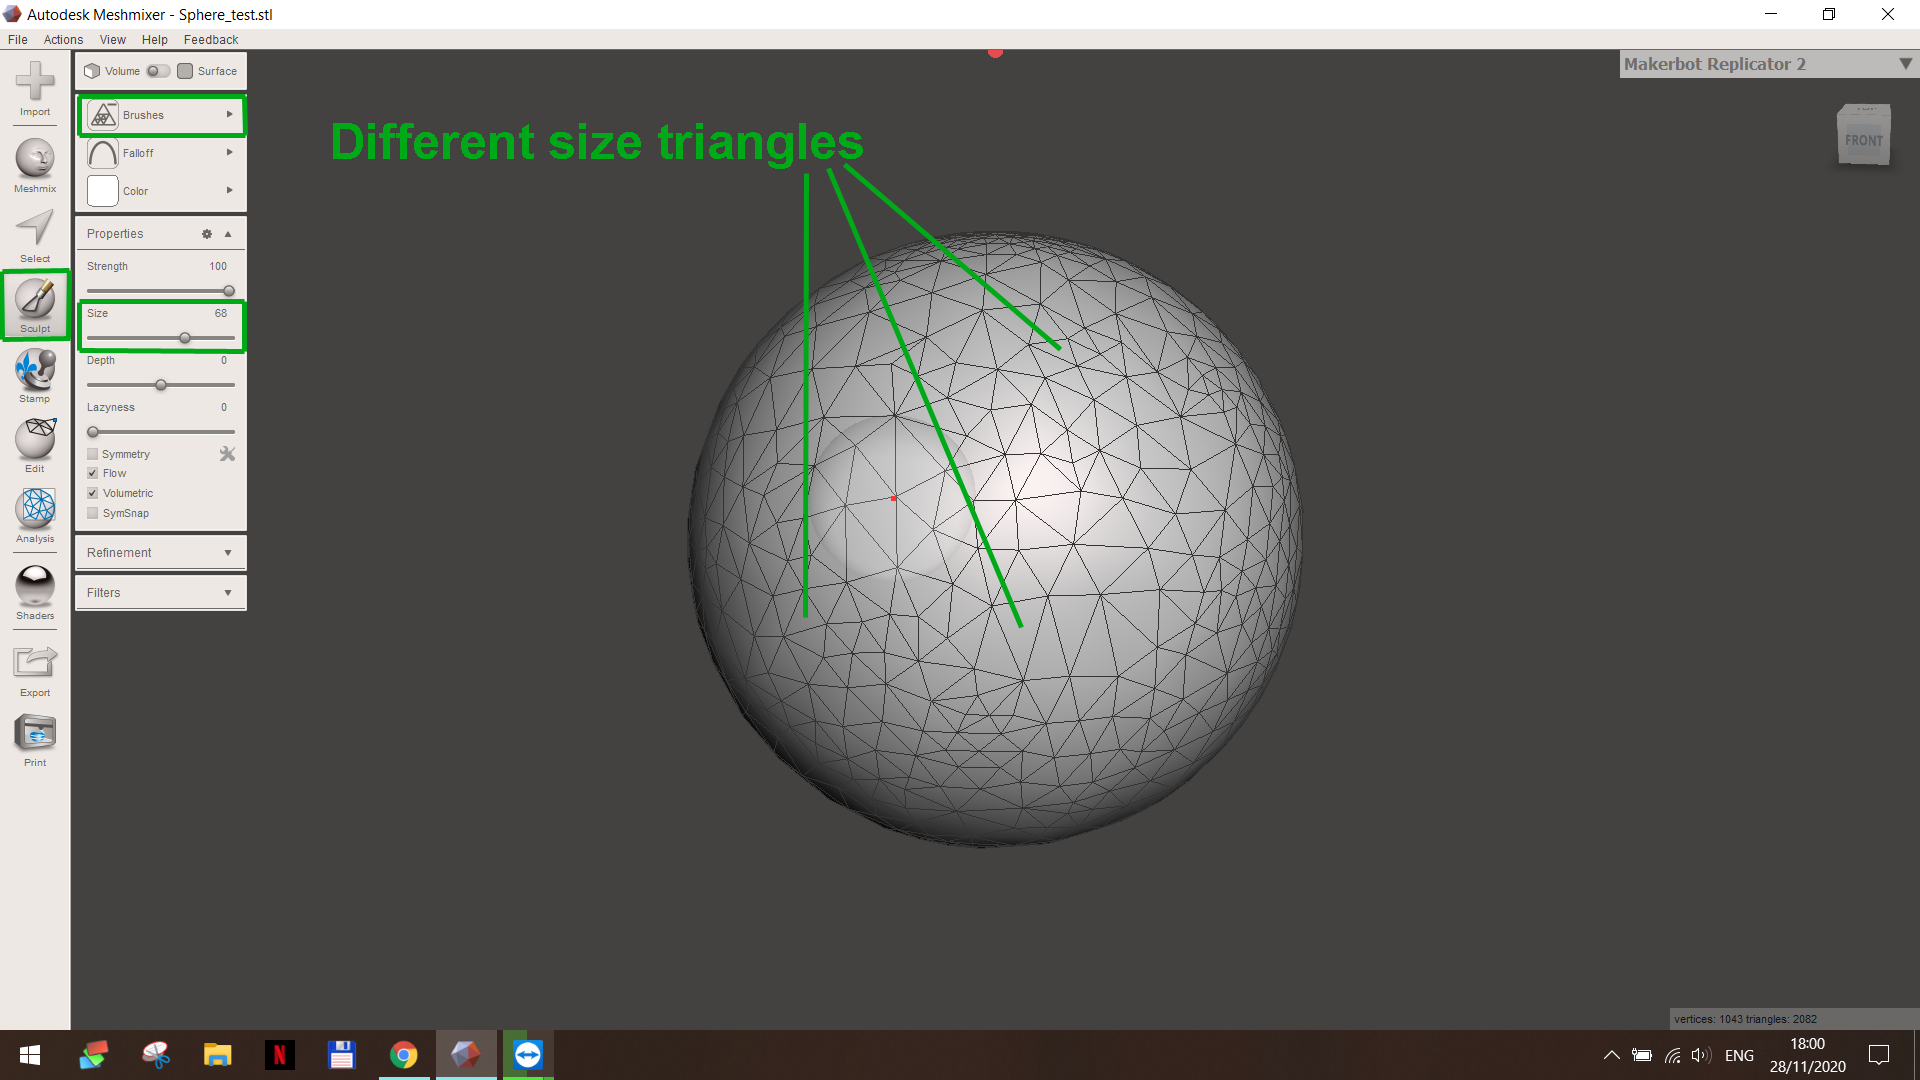Open the Actions menu
This screenshot has width=1920, height=1080.
click(x=63, y=40)
